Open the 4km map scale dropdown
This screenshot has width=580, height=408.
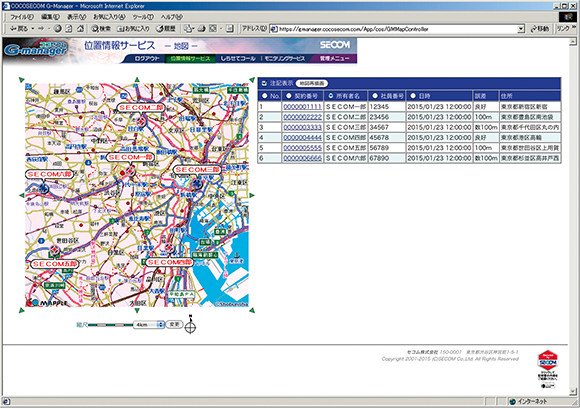[x=149, y=324]
